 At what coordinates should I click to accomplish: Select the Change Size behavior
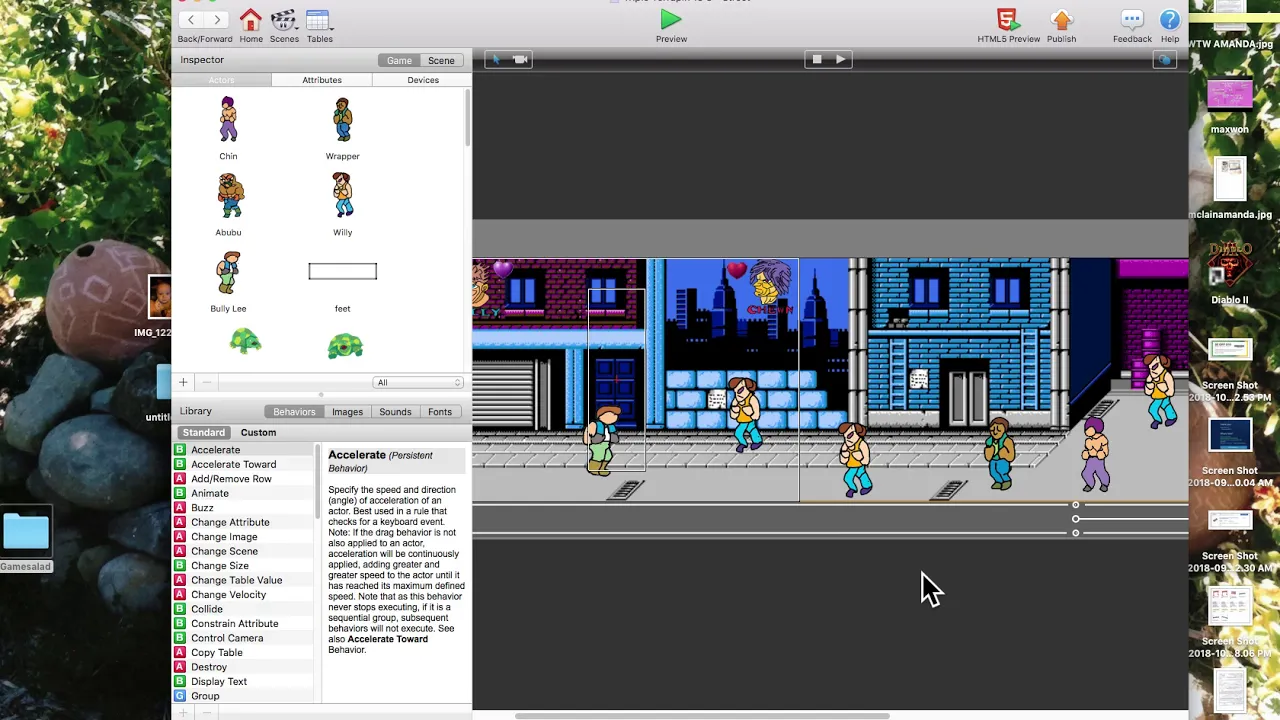coord(244,566)
